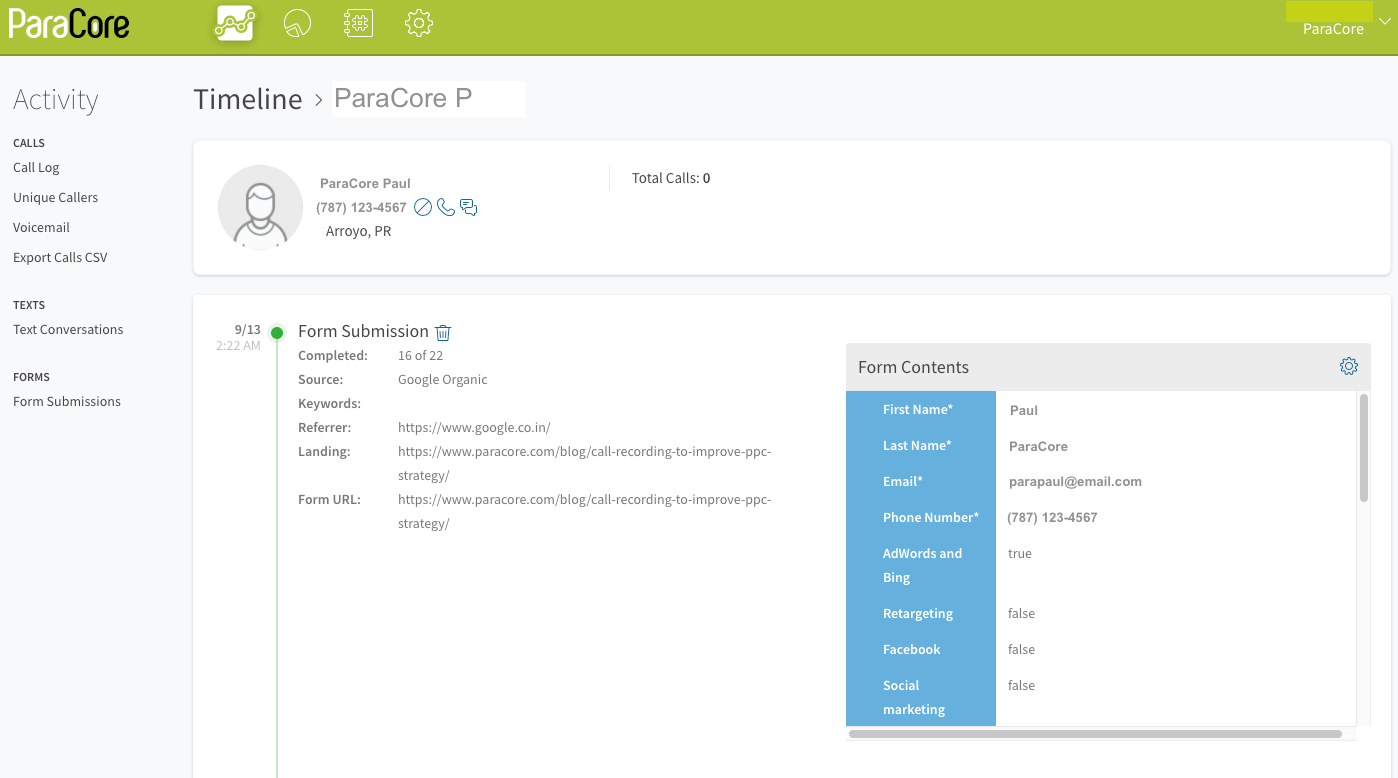The width and height of the screenshot is (1398, 778).
Task: Click phone number in Form Contents table
Action: (x=1052, y=518)
